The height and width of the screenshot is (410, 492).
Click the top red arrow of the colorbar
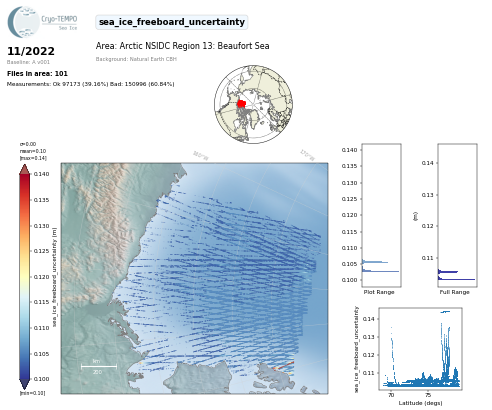point(25,169)
